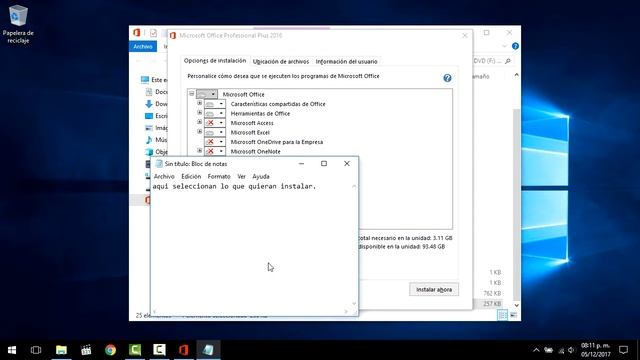Click the Office icon in Explorer's title bar
This screenshot has width=640, height=360.
[x=137, y=33]
